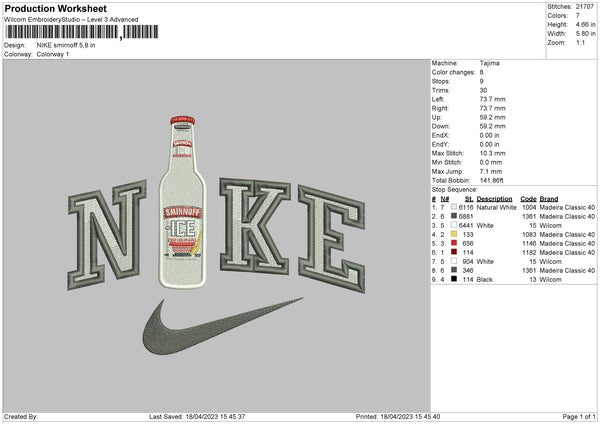Screen dimensions: 600x424
Task: Click the embroidered letter N
Action: (107, 234)
